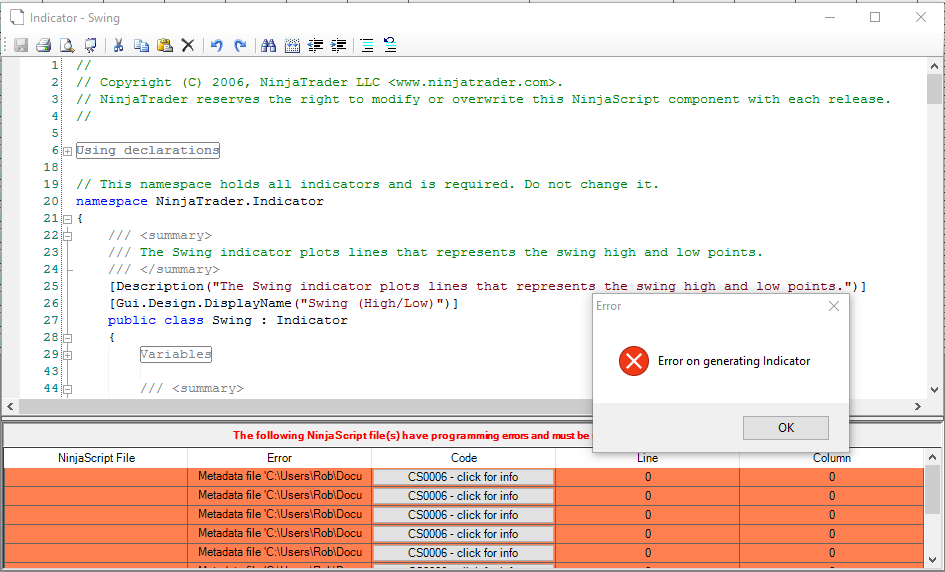945x572 pixels.
Task: Open Find with the binoculars icon
Action: click(268, 45)
